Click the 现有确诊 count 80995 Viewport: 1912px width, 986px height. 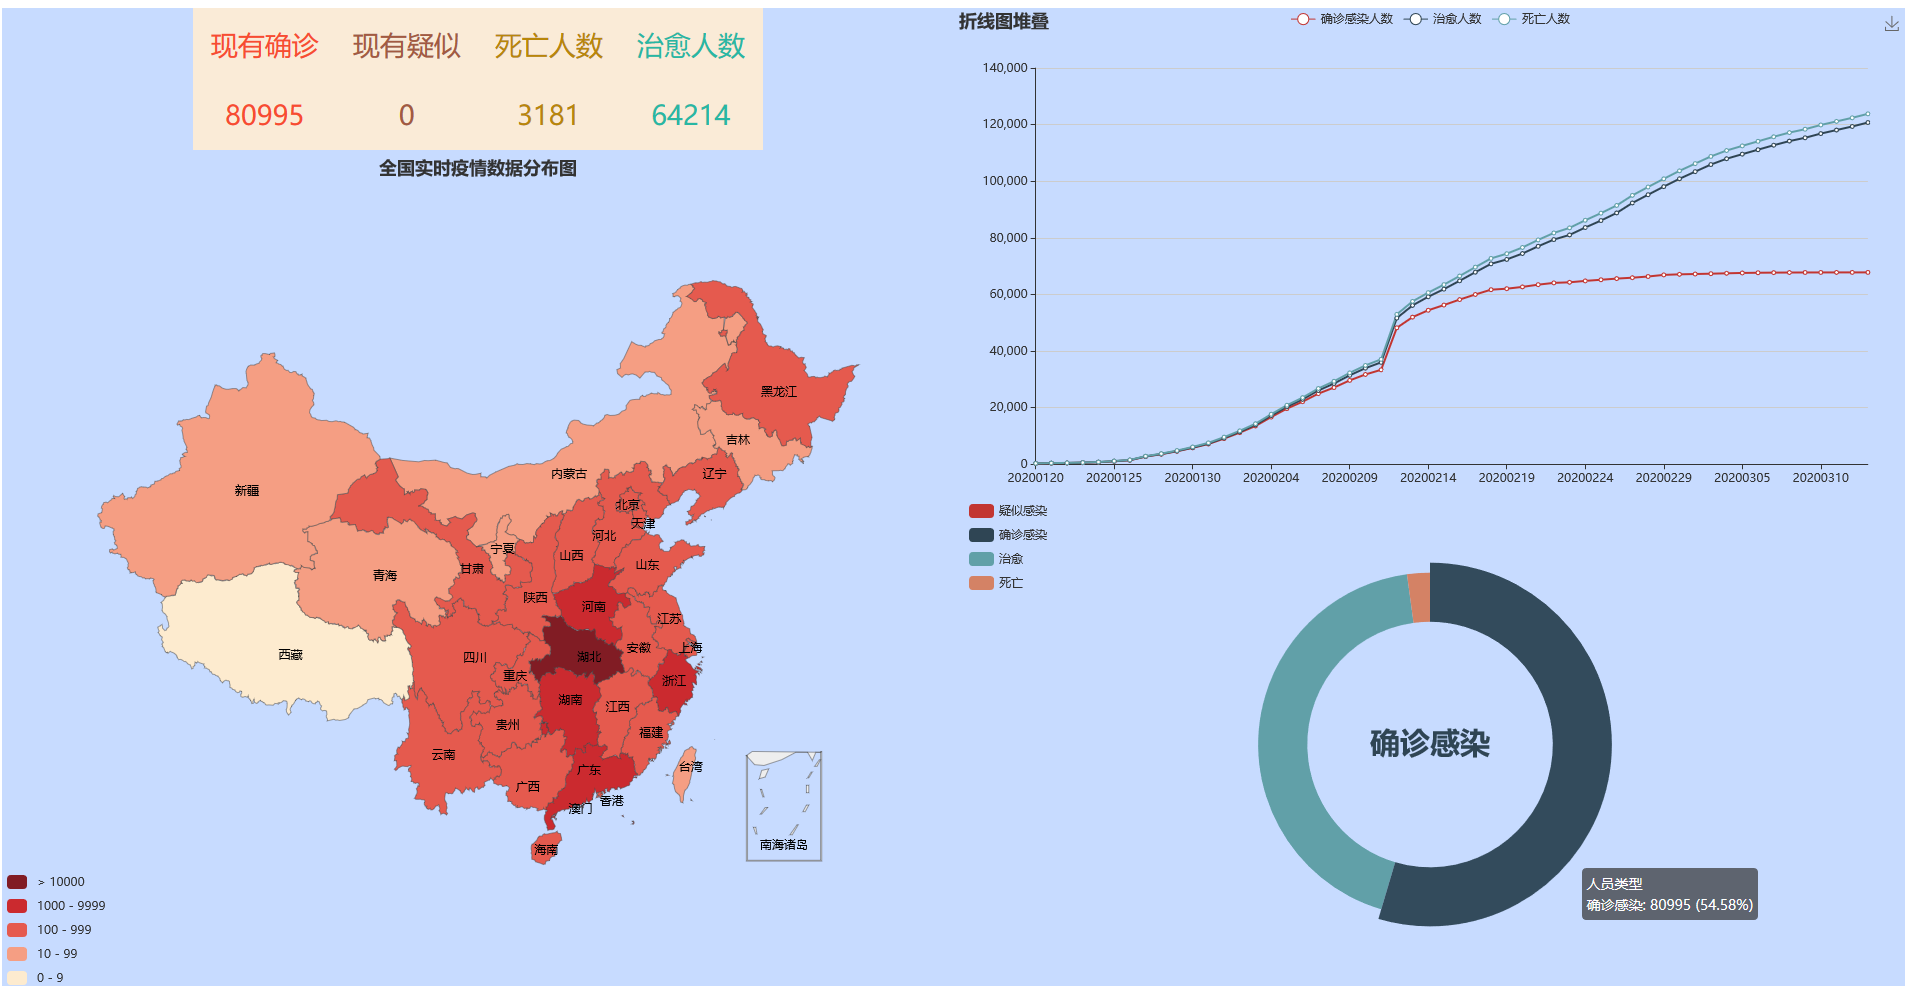pyautogui.click(x=264, y=115)
